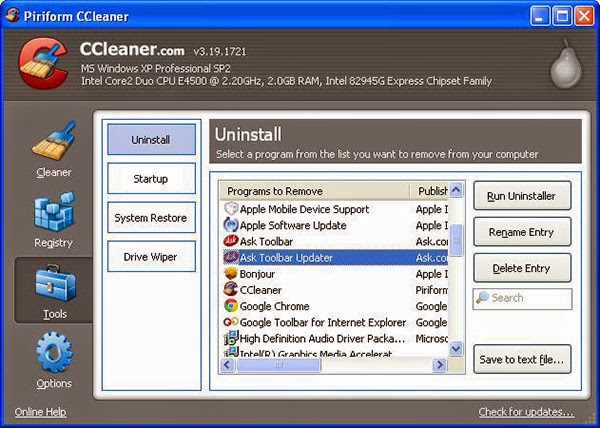Select the Google Chrome entry
600x428 pixels.
pos(335,306)
